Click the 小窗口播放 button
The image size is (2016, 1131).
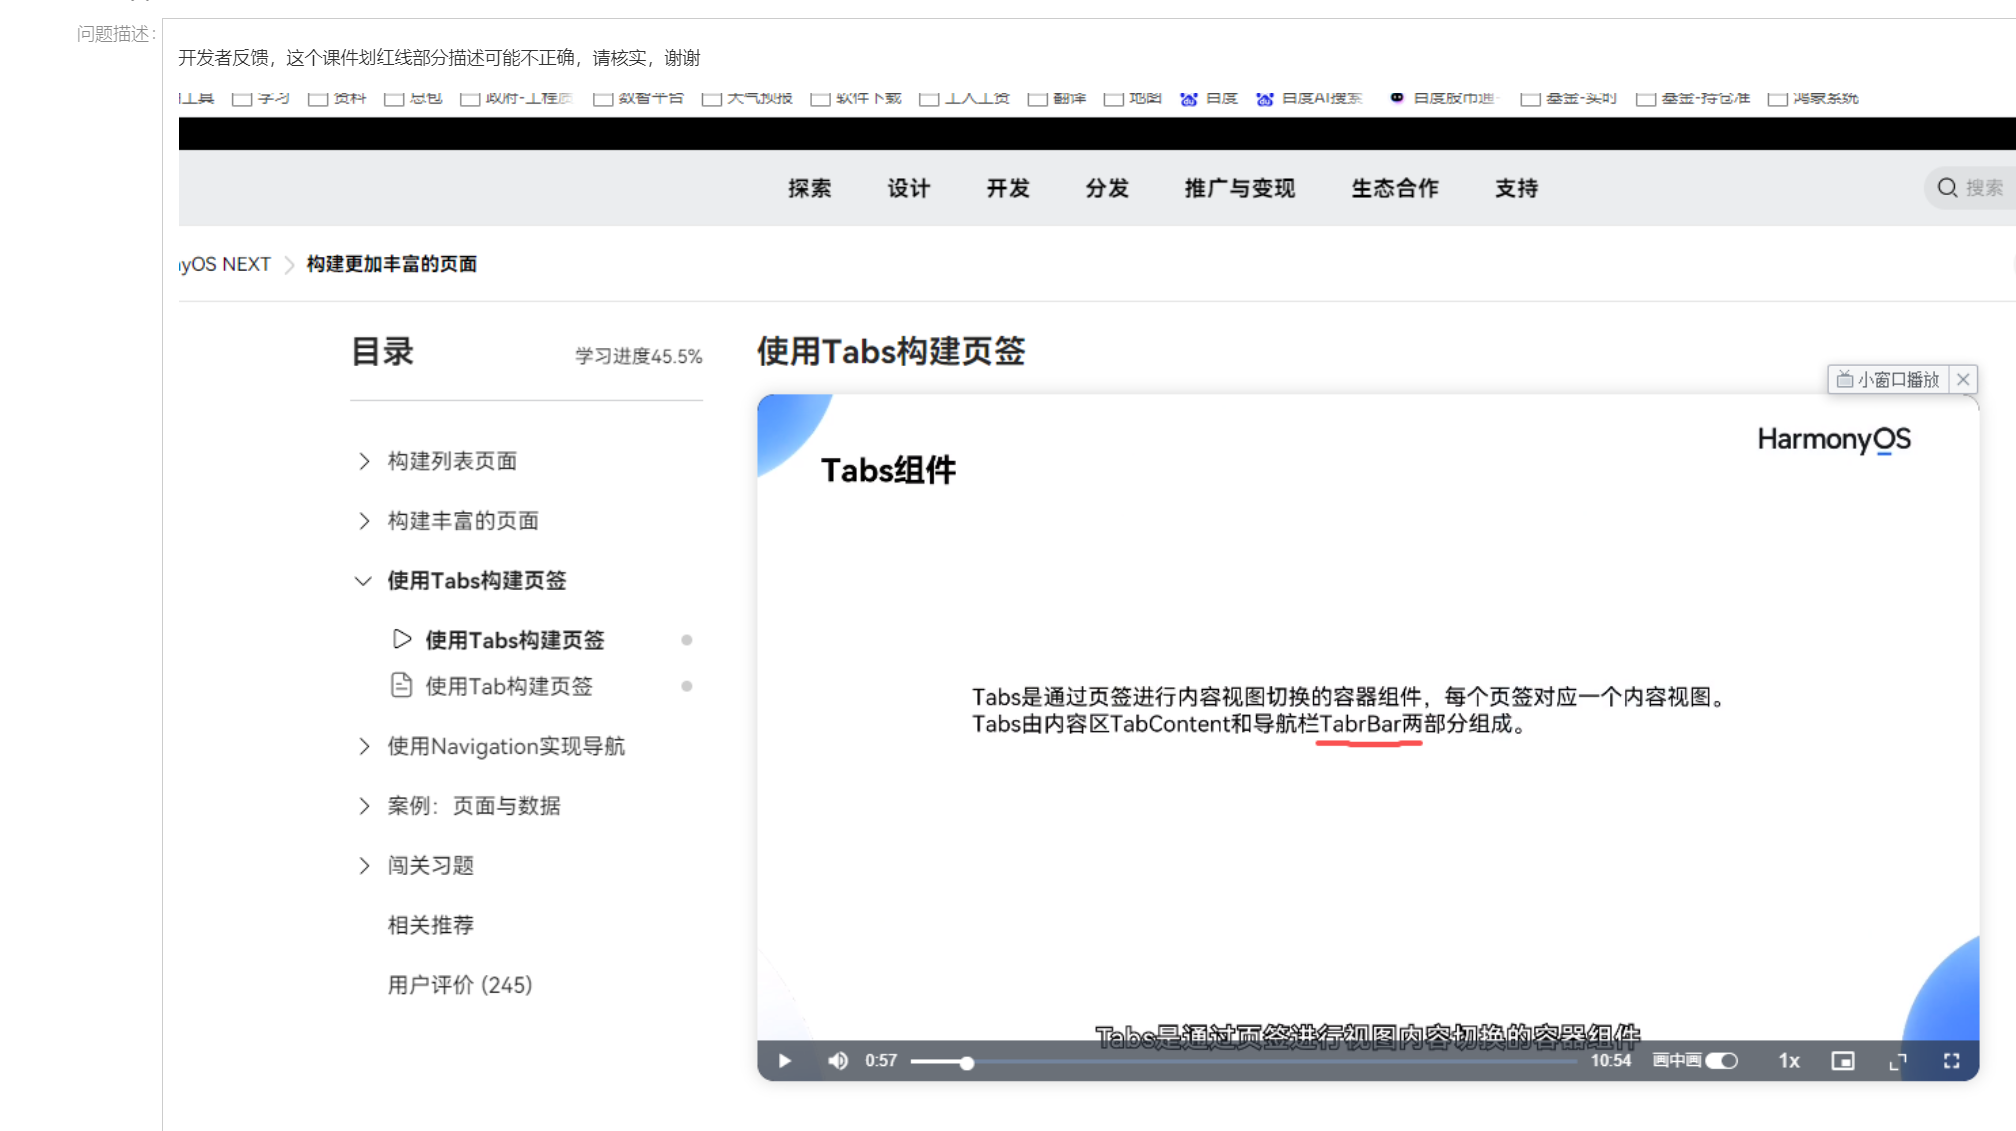point(1888,380)
